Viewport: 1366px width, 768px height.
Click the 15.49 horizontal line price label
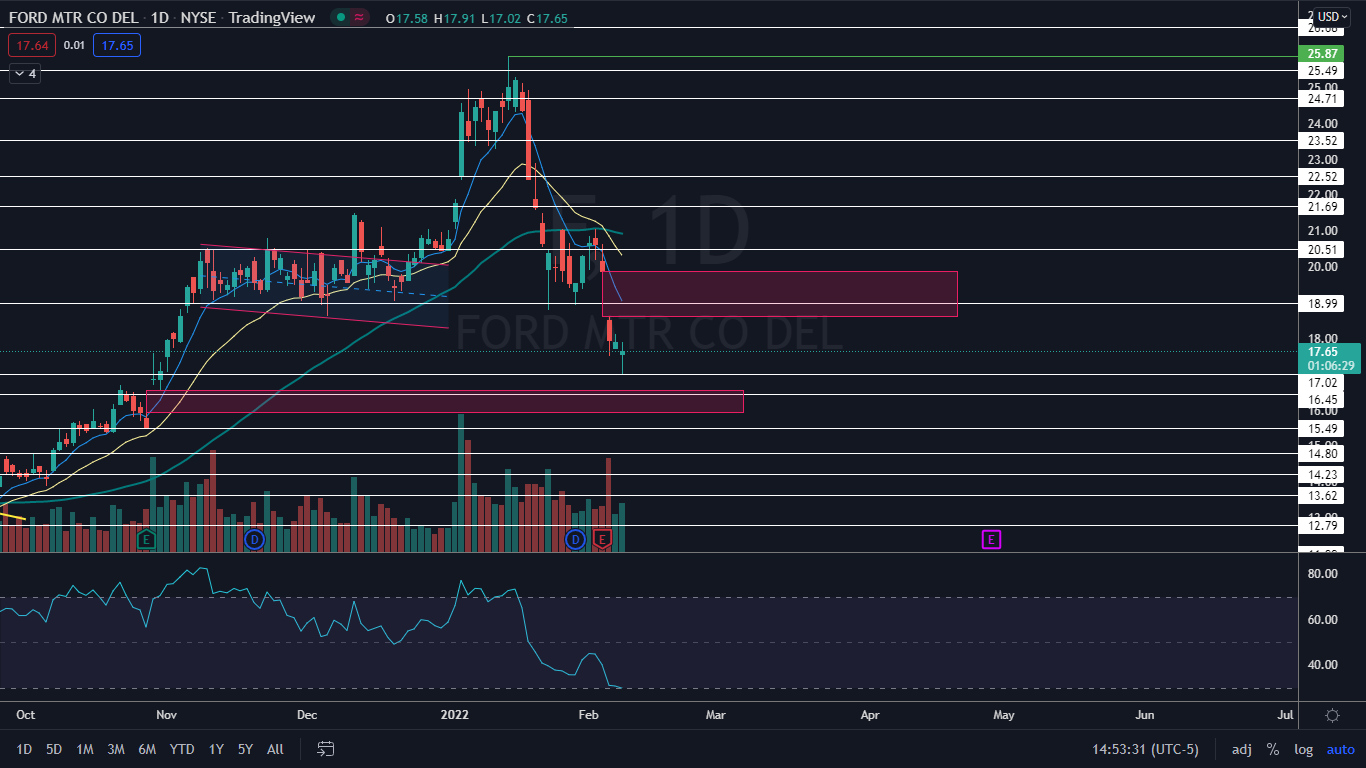click(1323, 428)
